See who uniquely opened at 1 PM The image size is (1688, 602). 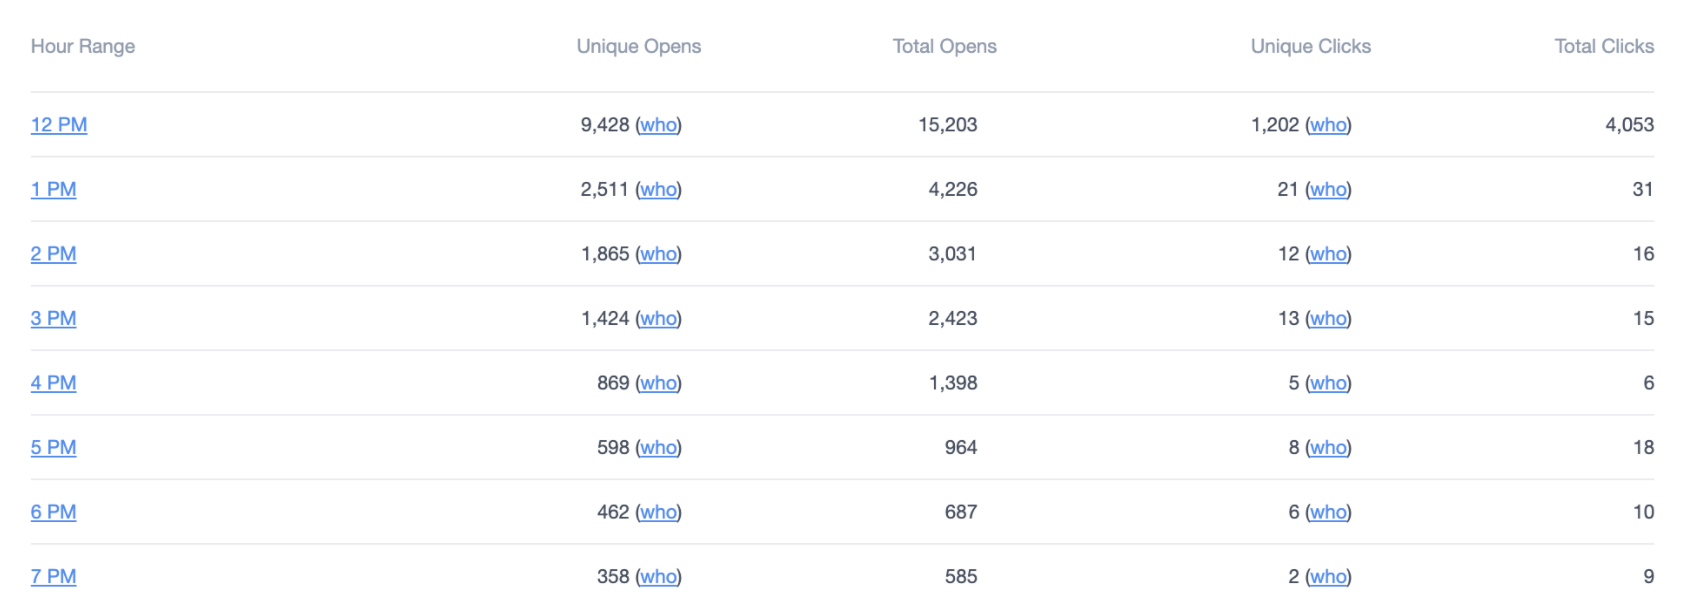click(x=657, y=190)
